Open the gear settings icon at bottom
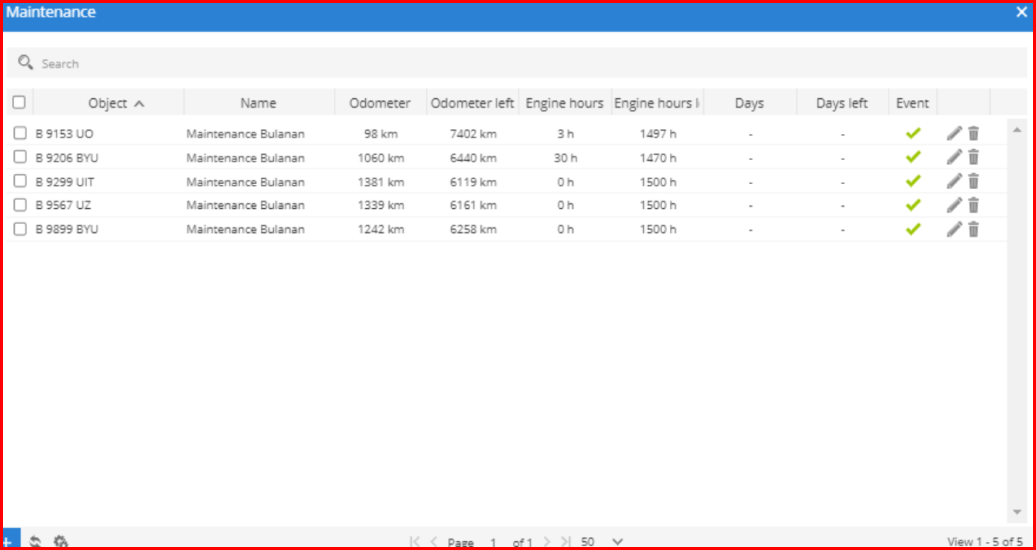 pos(60,541)
